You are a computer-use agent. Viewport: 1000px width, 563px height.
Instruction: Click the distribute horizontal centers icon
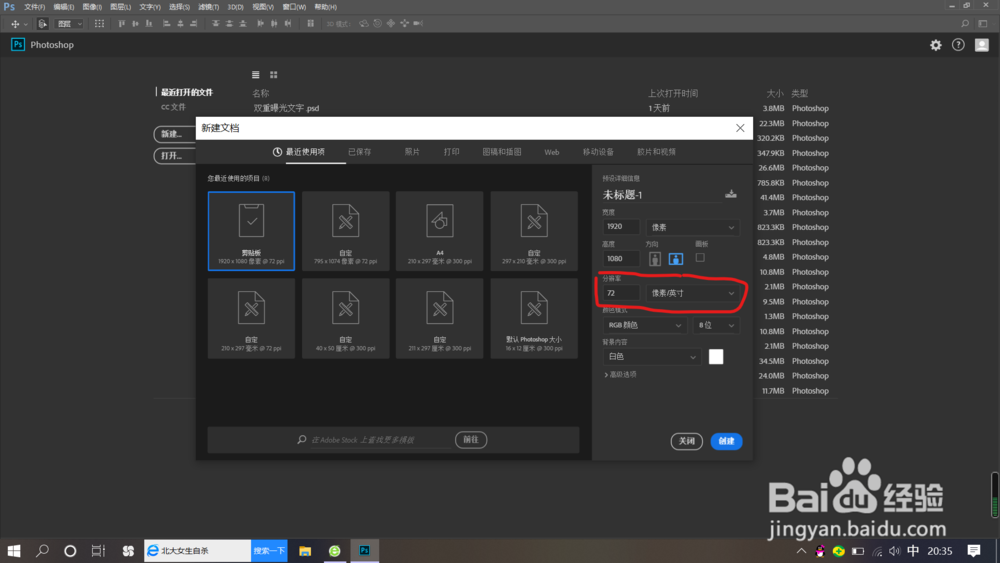pos(274,24)
